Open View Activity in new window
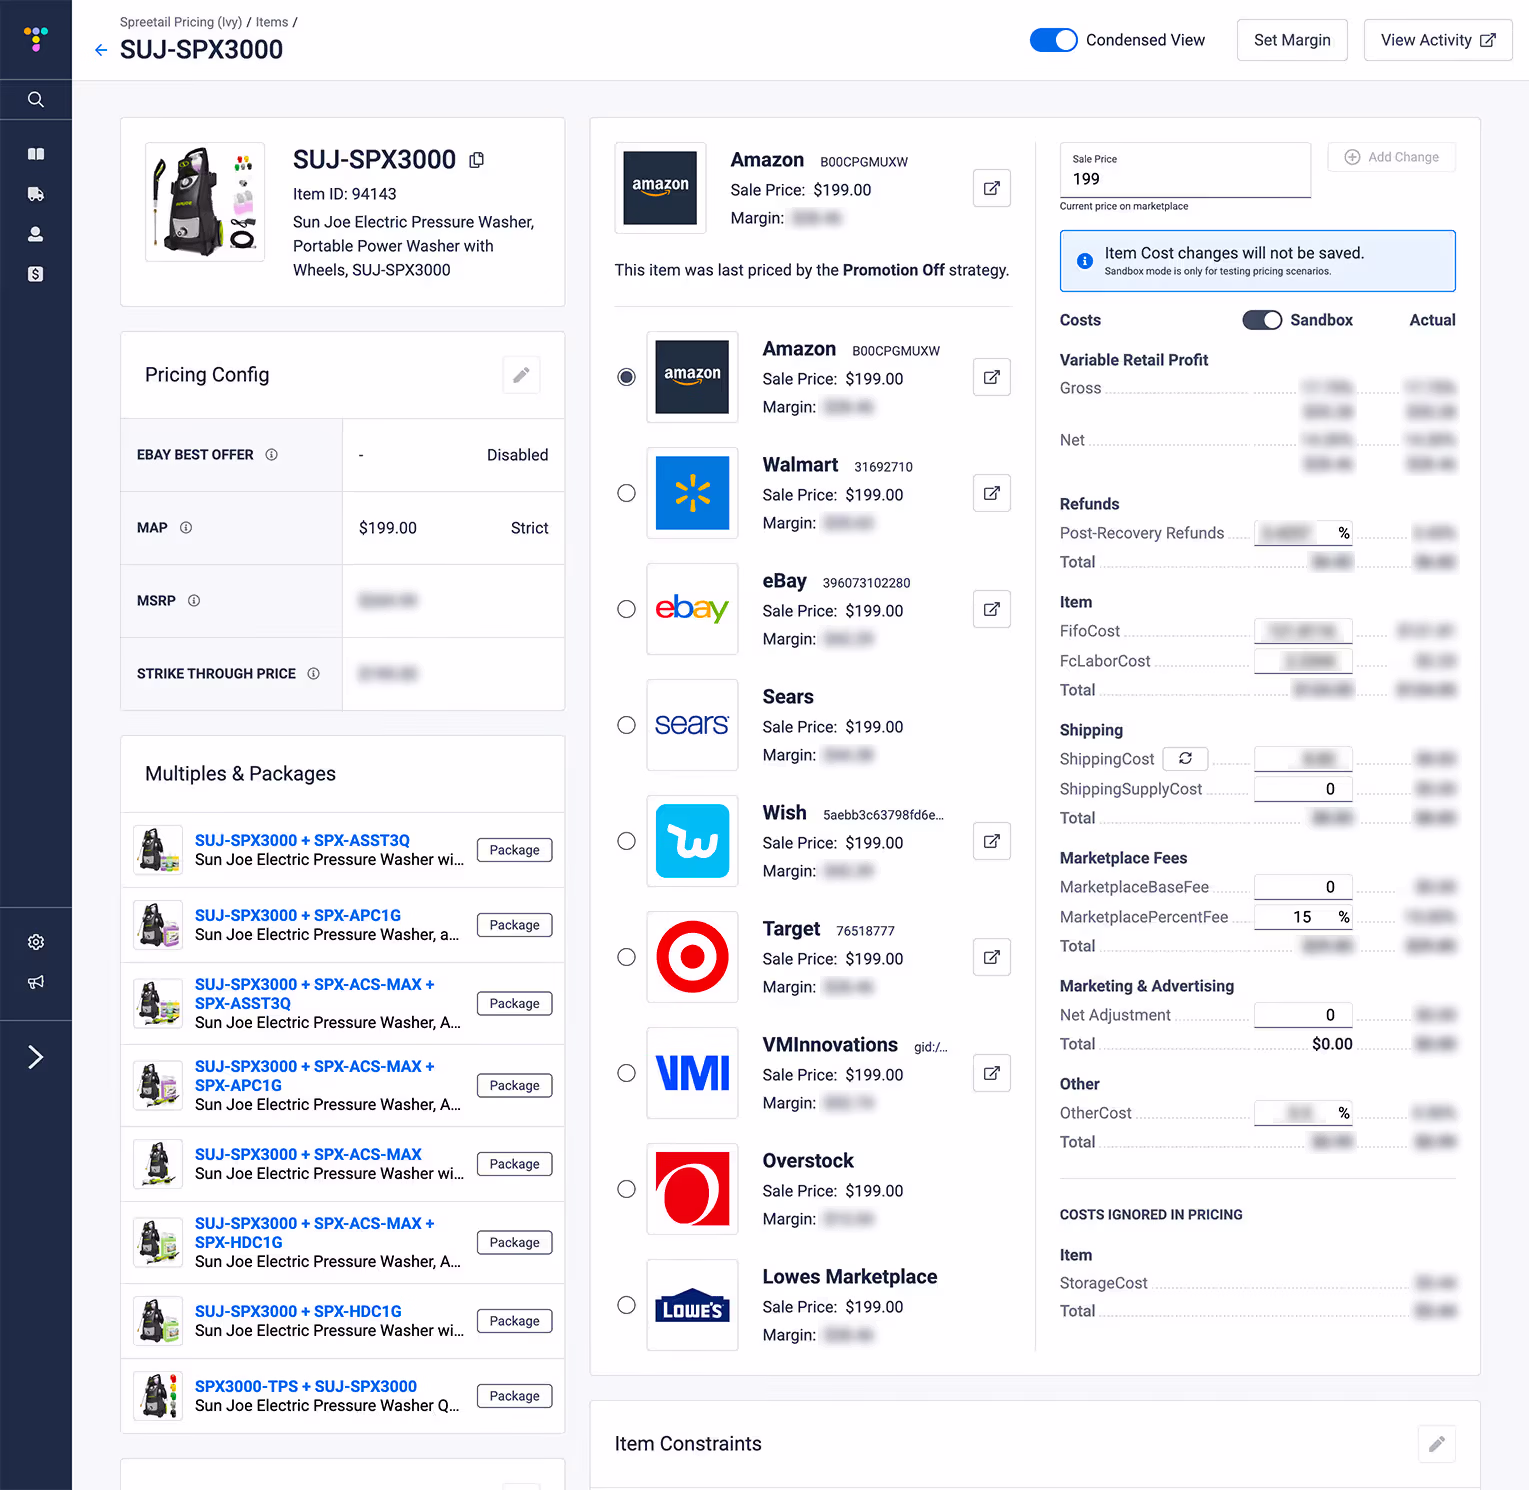This screenshot has width=1529, height=1490. pos(1438,40)
